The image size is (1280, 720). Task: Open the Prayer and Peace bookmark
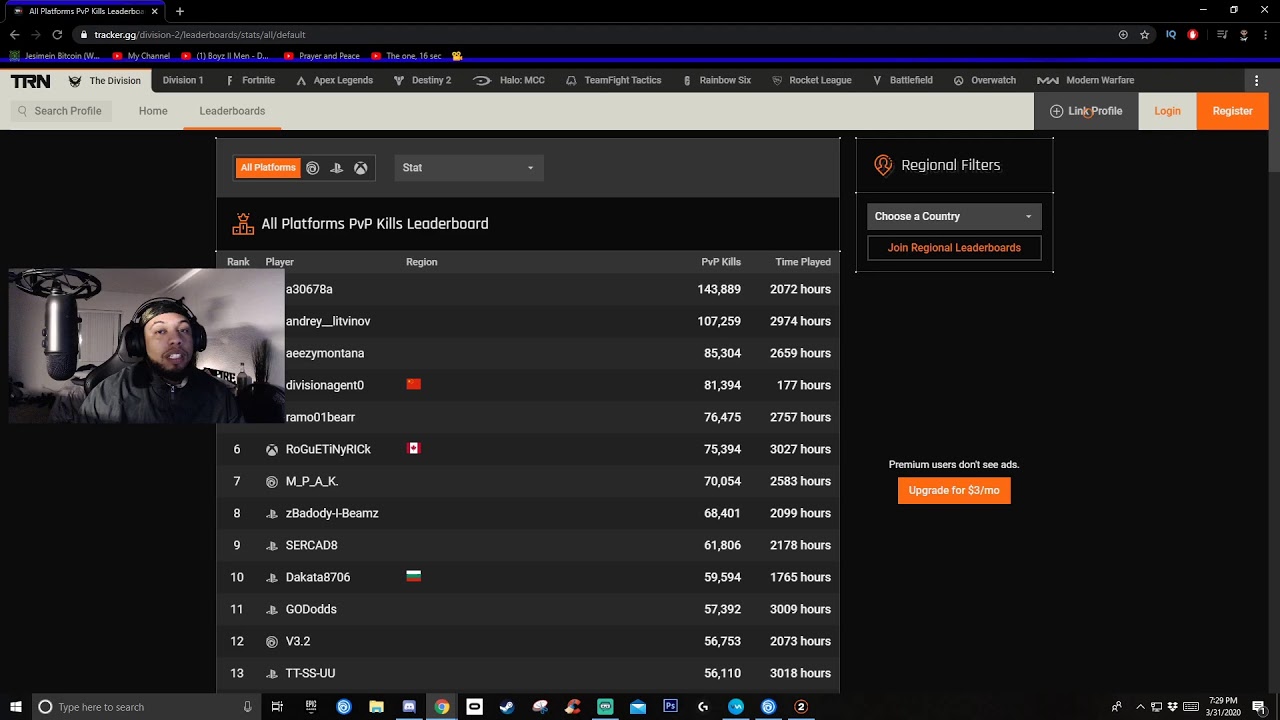pos(322,56)
